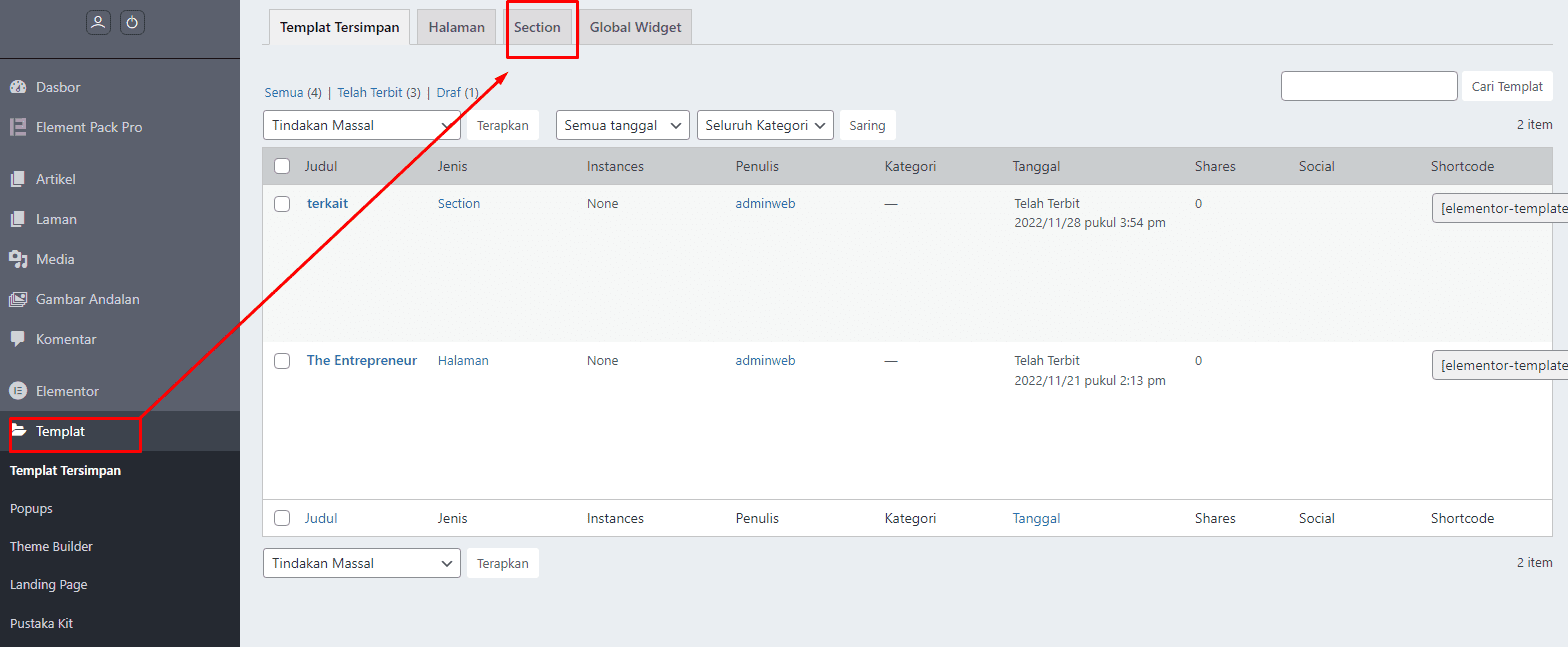Click the template search input field

(1368, 86)
